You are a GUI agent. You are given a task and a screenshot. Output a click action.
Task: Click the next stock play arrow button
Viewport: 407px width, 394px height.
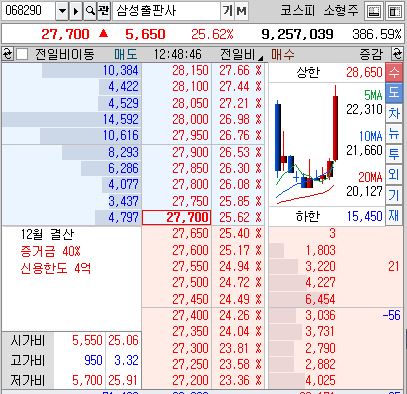[x=76, y=11]
